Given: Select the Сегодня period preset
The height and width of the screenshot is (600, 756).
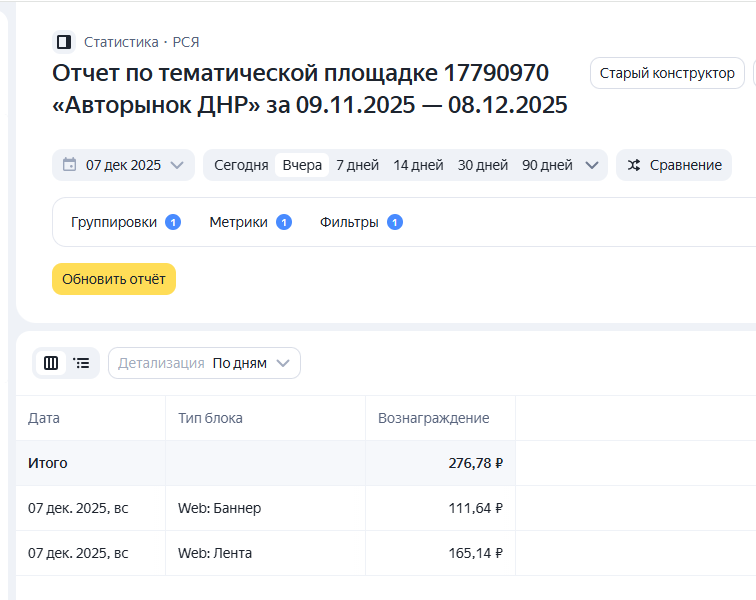Looking at the screenshot, I should click(241, 165).
